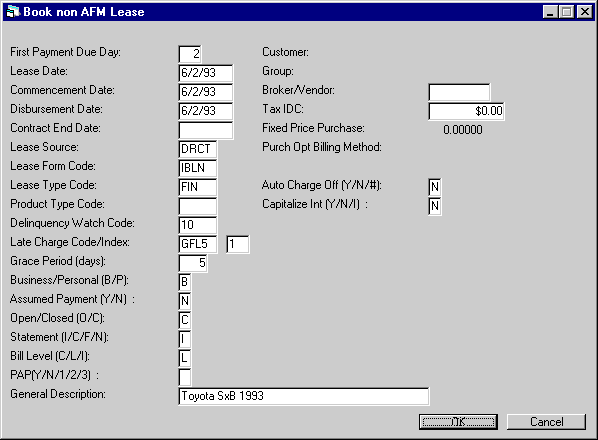Focus the empty Broker/Vendor field
598x440 pixels.
(x=459, y=92)
